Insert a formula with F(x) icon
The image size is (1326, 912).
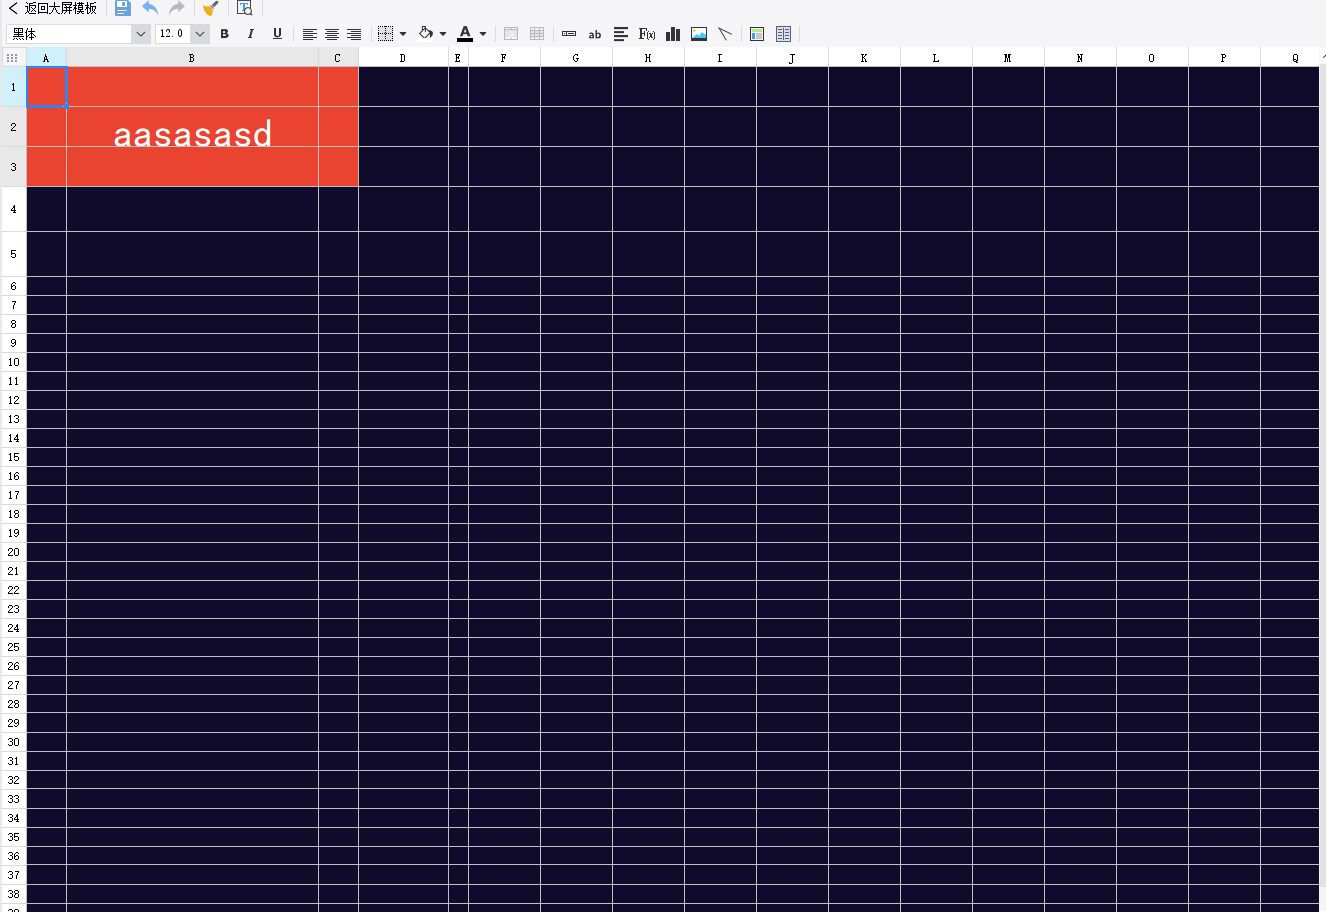point(647,34)
